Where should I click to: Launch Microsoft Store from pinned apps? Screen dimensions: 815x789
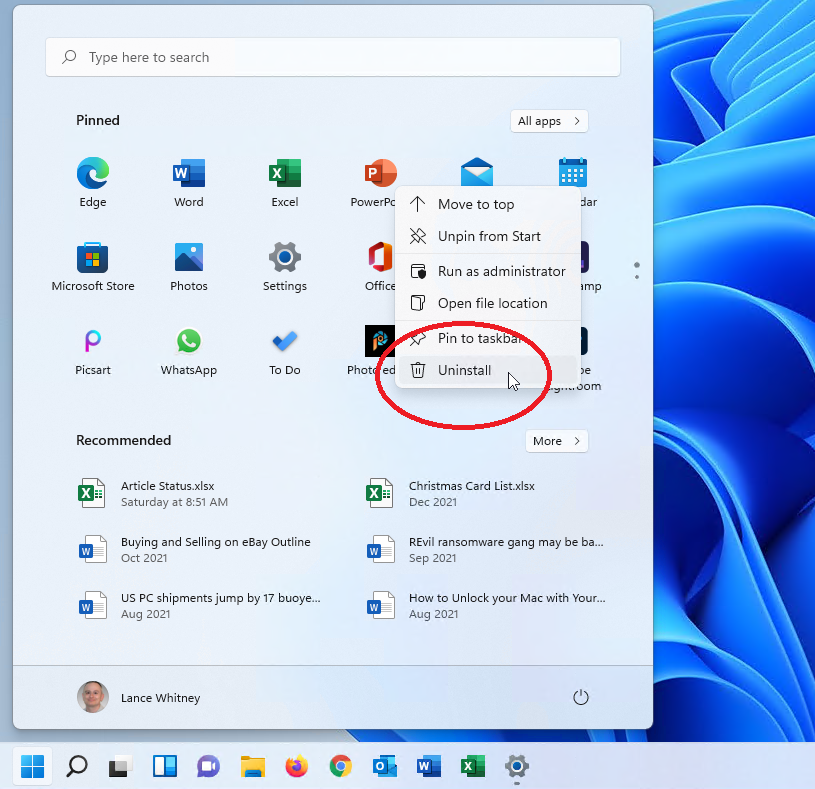coord(93,266)
